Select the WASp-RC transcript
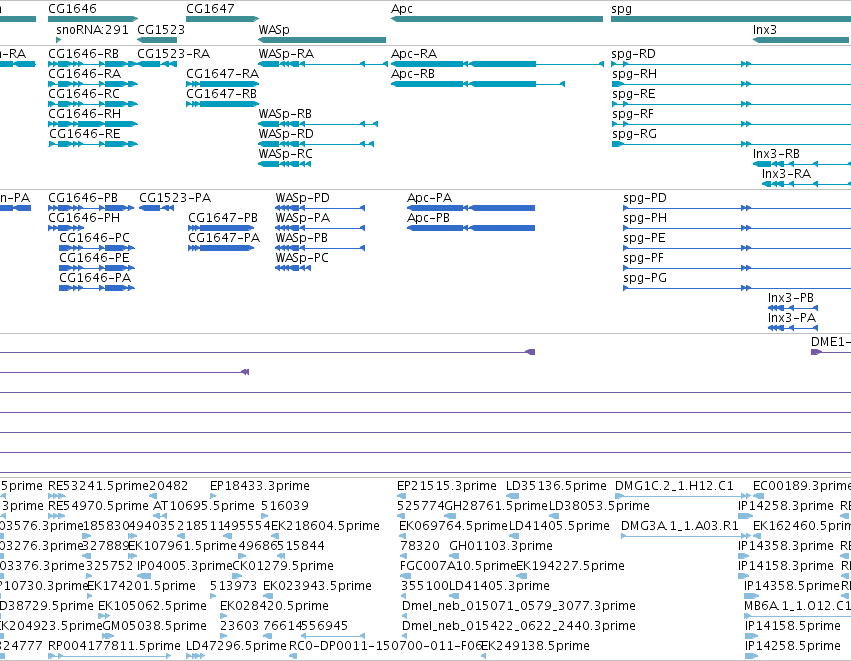851x661 pixels. (284, 164)
